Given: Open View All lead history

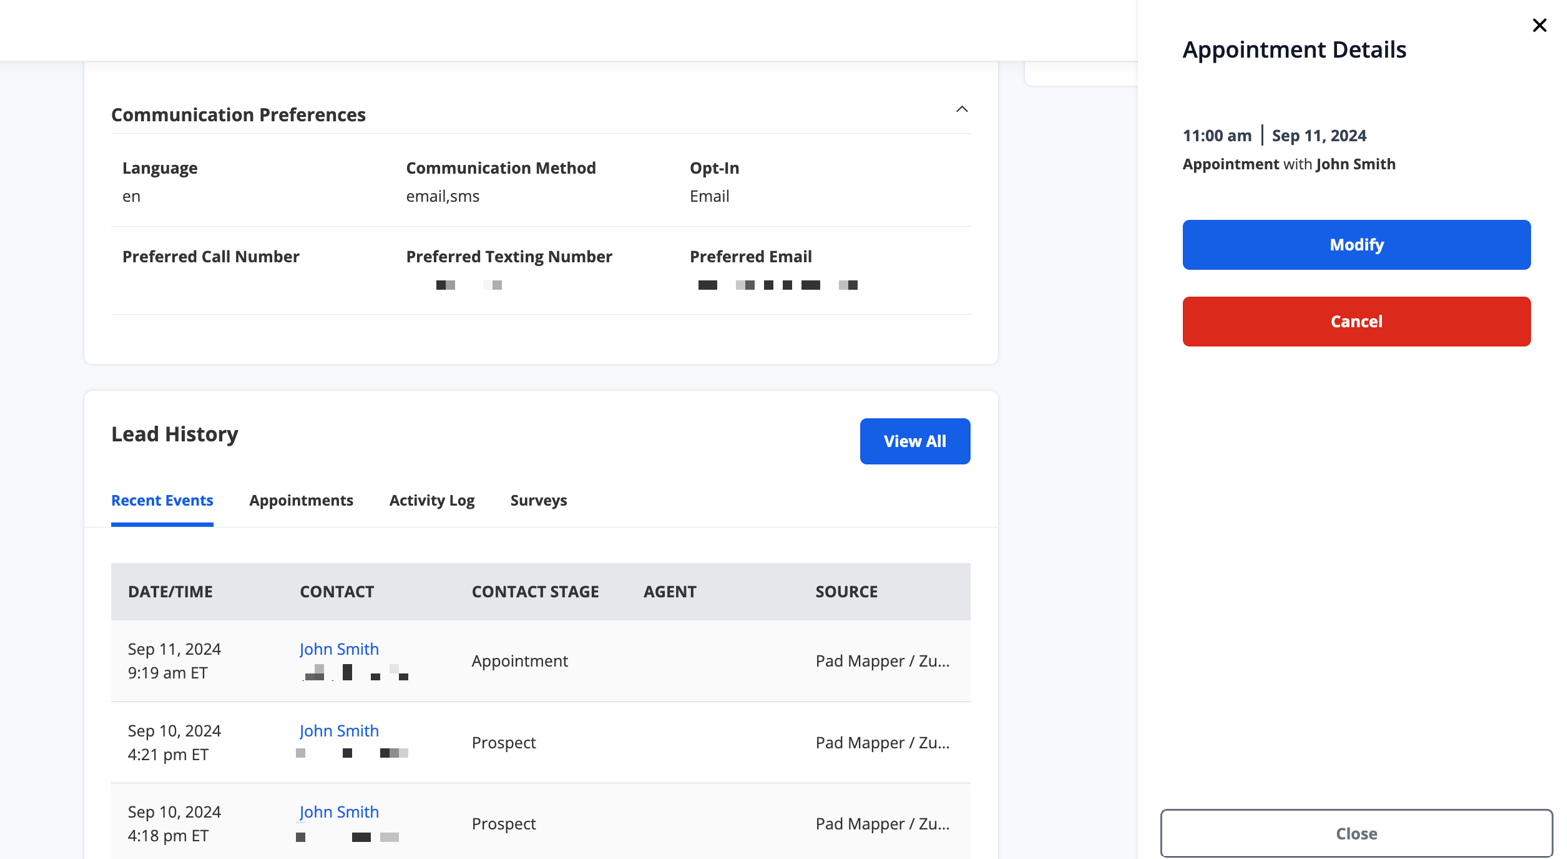Looking at the screenshot, I should (x=915, y=441).
